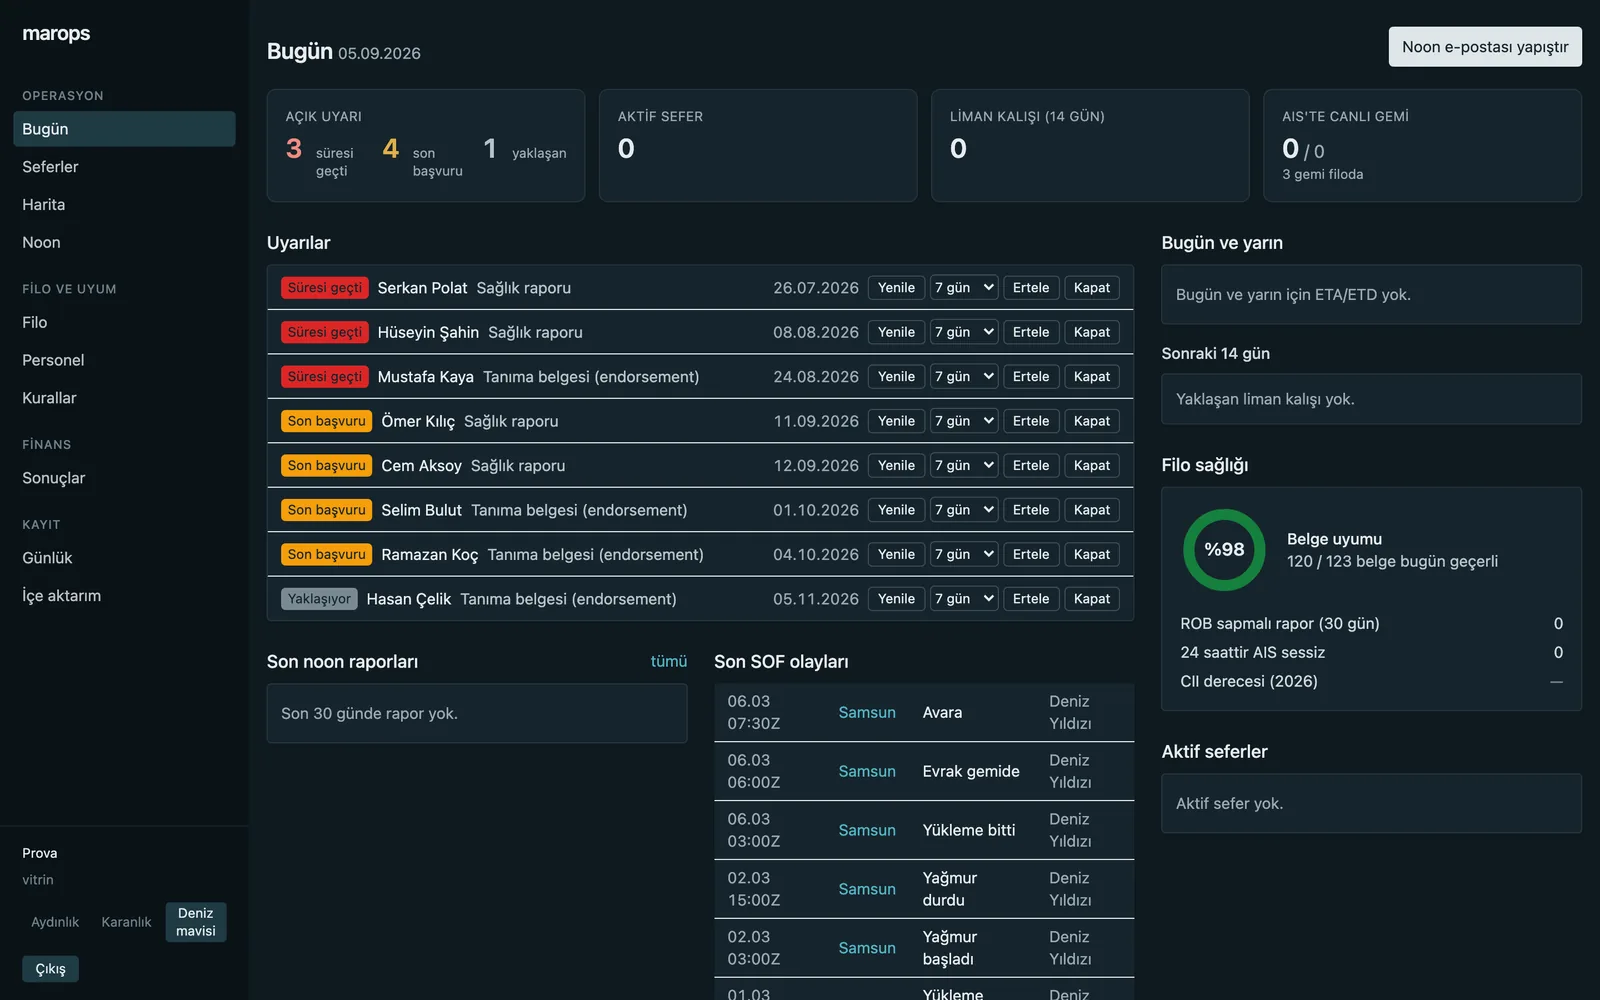
Task: Click Yenile for Ramazan Koç
Action: (896, 555)
